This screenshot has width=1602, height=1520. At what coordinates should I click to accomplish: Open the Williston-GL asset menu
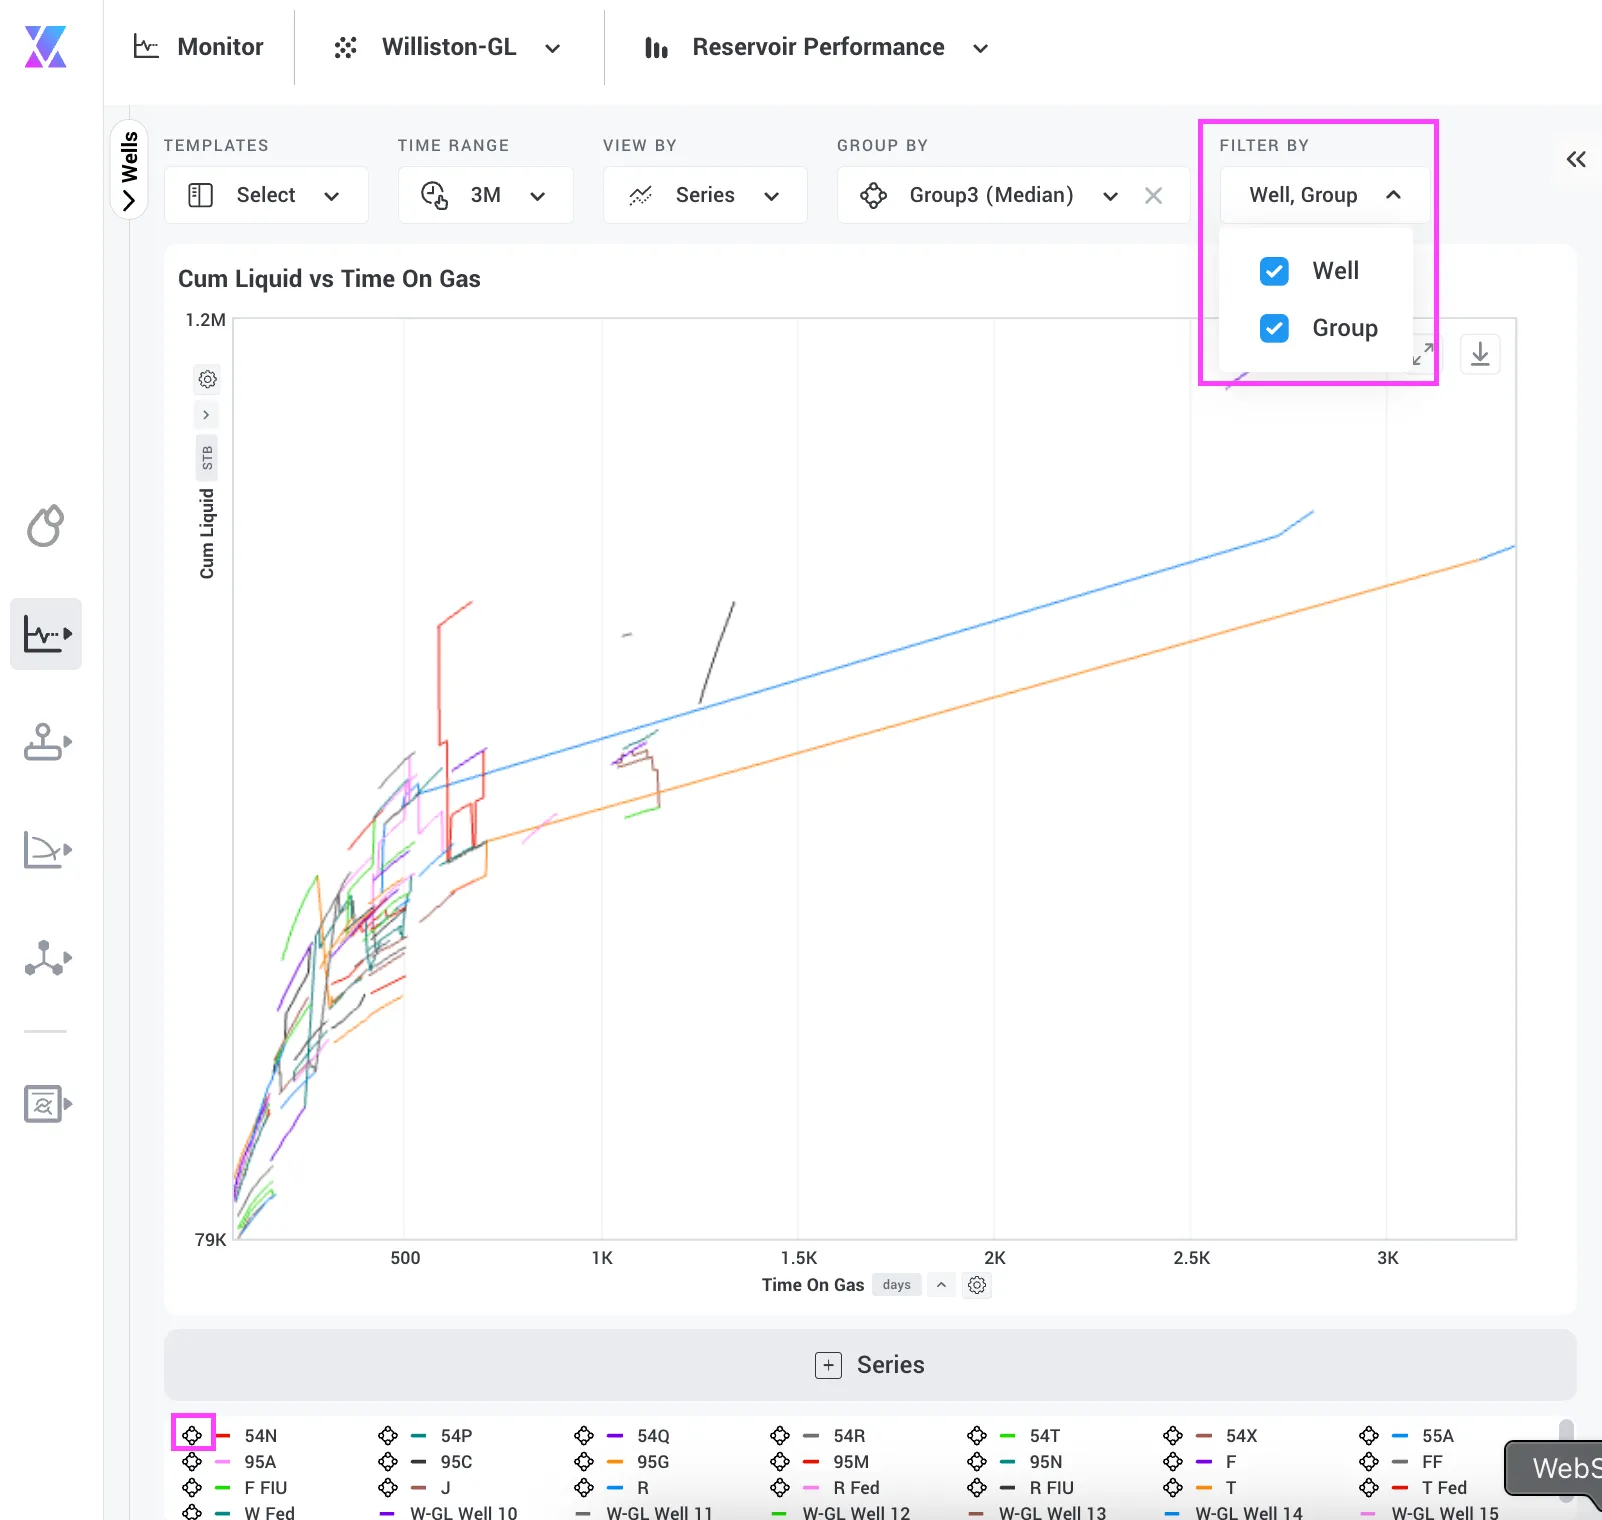(x=447, y=47)
